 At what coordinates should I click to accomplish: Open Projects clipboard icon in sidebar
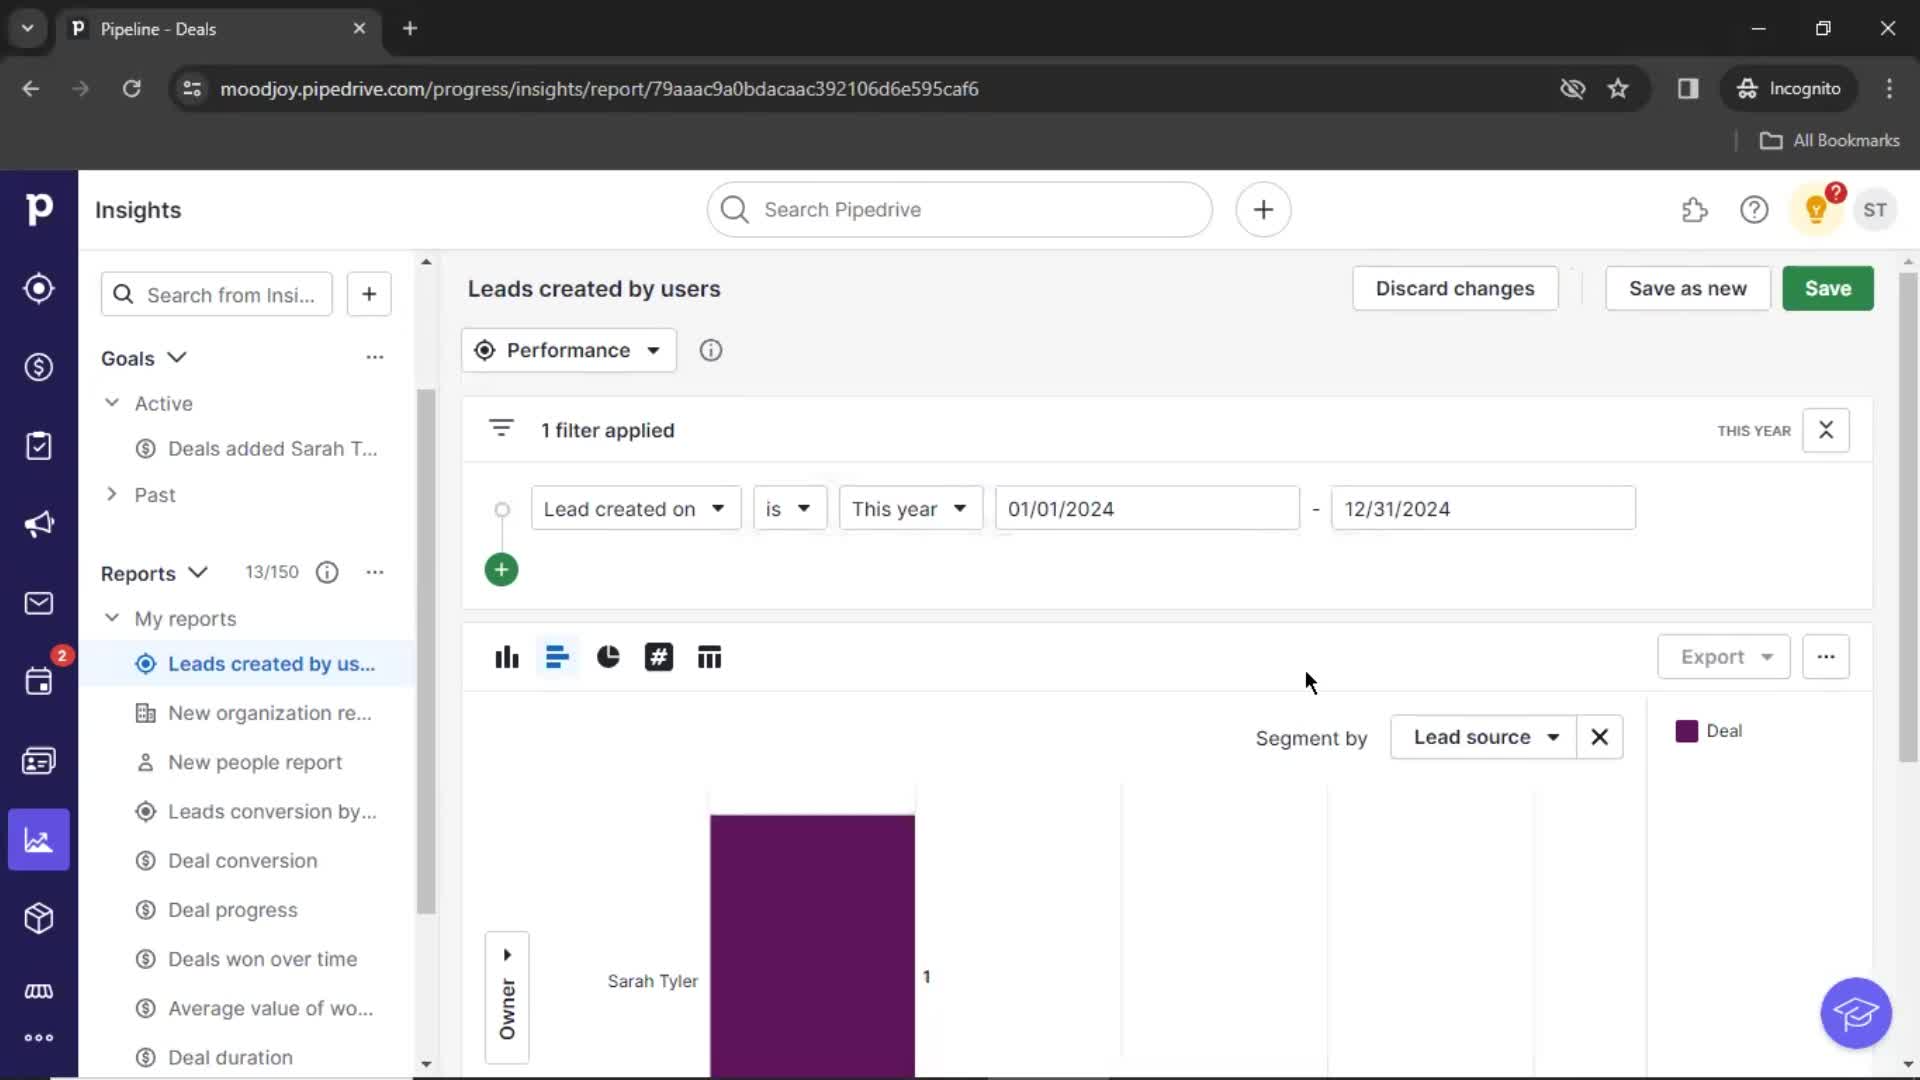(x=39, y=446)
